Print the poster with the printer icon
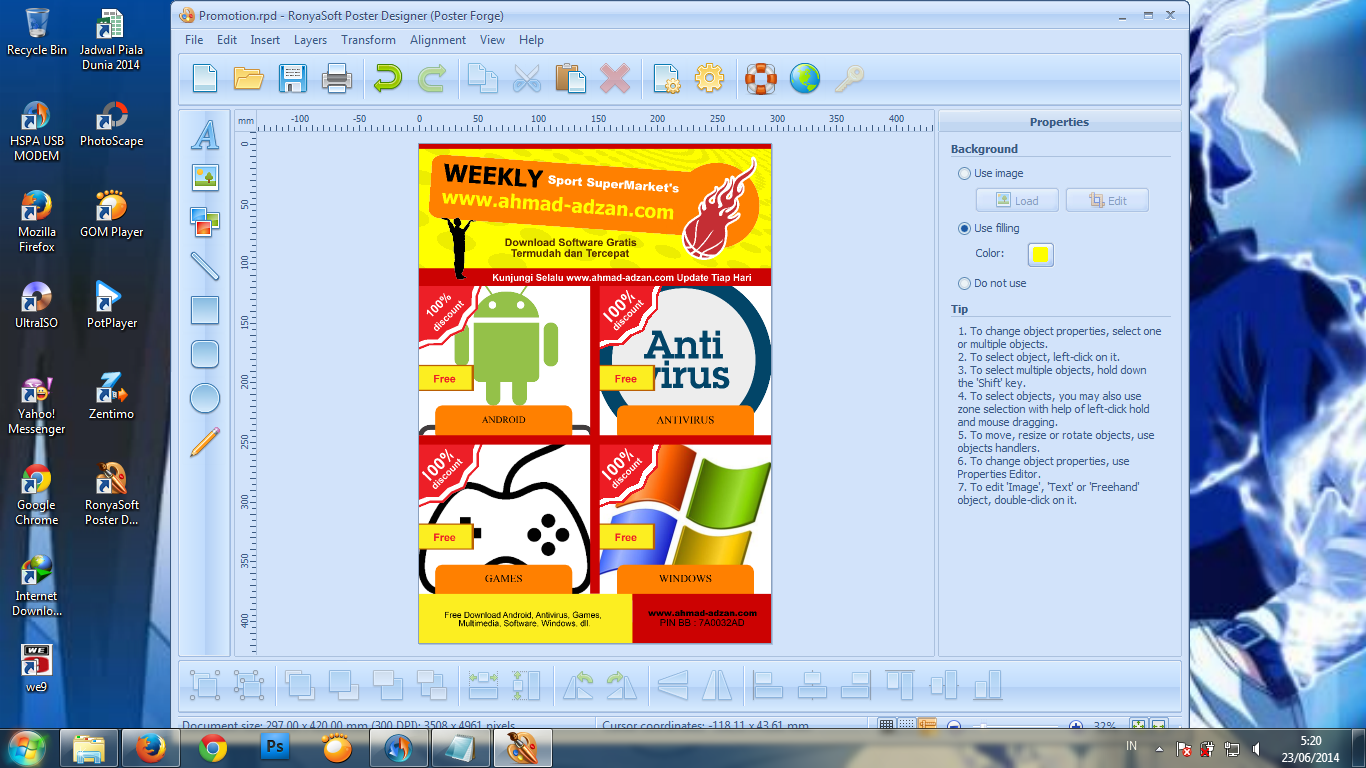 (x=336, y=78)
